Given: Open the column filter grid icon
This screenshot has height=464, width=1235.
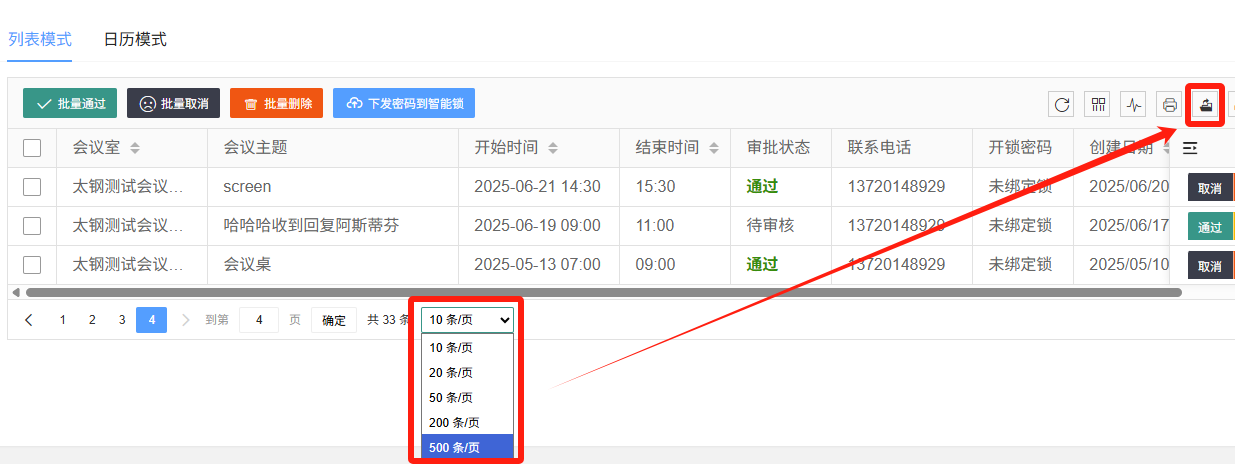Looking at the screenshot, I should coord(1098,104).
